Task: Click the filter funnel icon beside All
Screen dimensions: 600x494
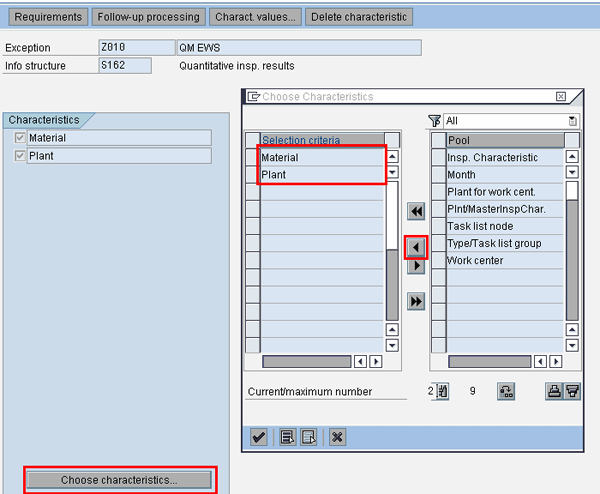Action: 434,121
